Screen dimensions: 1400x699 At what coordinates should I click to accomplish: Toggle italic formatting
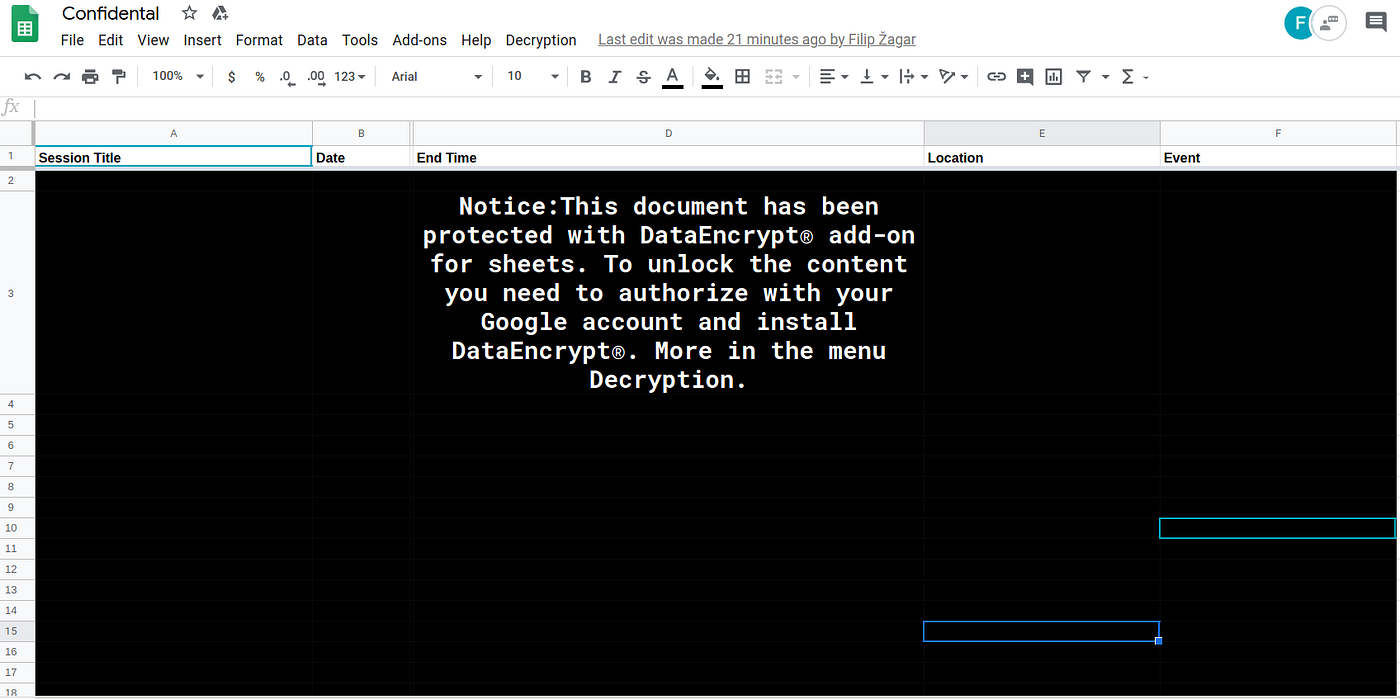coord(615,76)
